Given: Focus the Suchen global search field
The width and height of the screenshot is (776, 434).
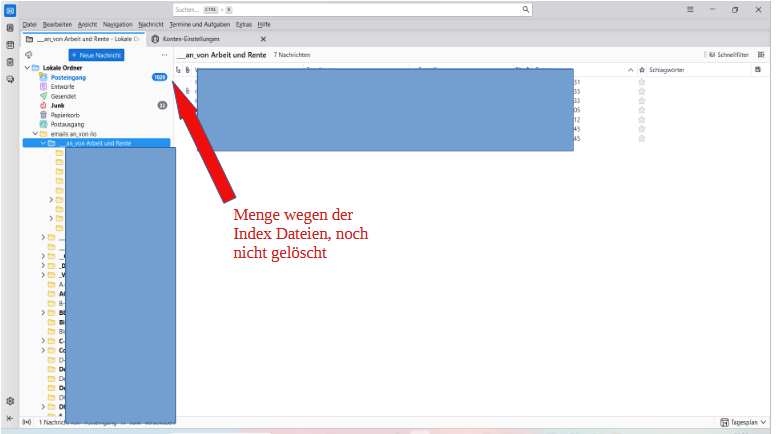Looking at the screenshot, I should 352,9.
